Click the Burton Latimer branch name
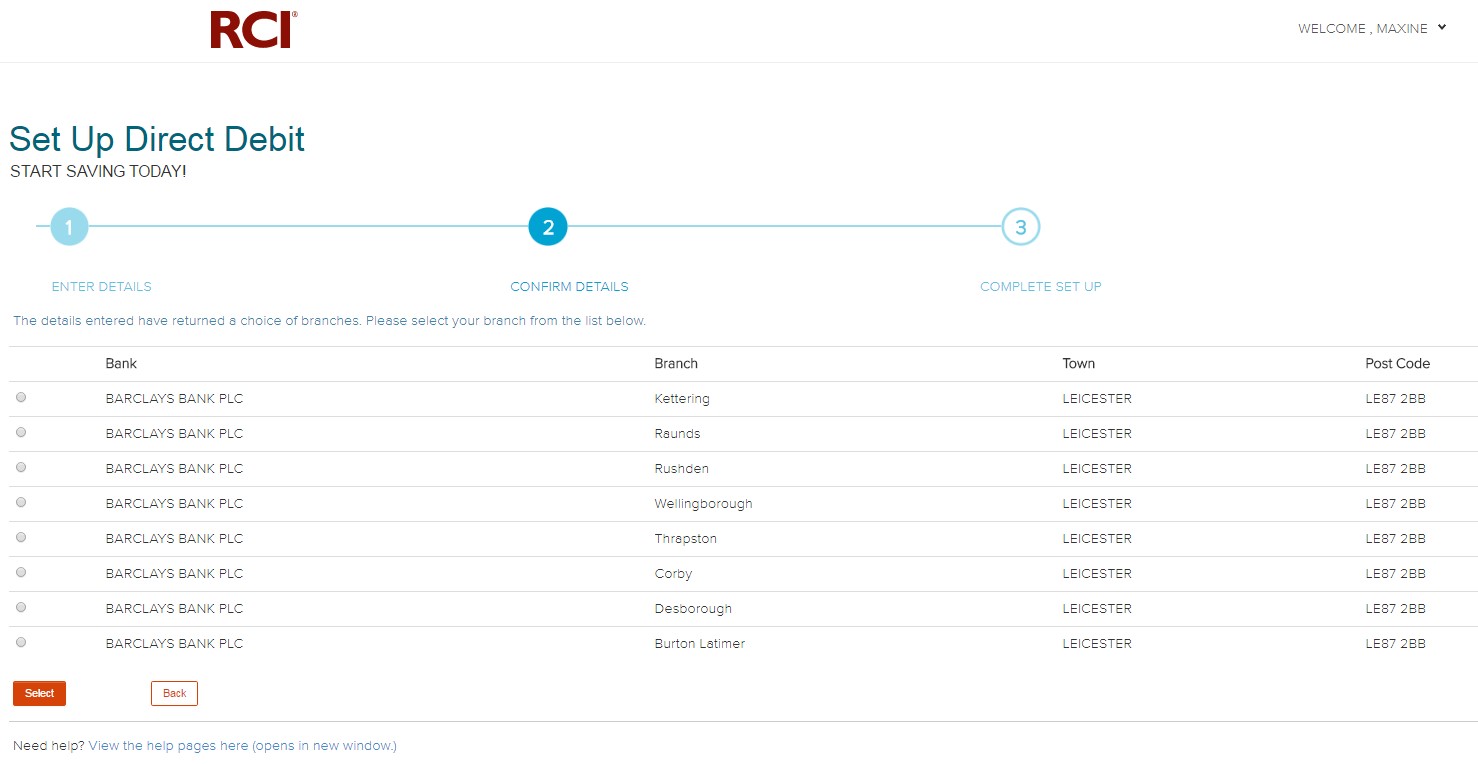 (699, 644)
